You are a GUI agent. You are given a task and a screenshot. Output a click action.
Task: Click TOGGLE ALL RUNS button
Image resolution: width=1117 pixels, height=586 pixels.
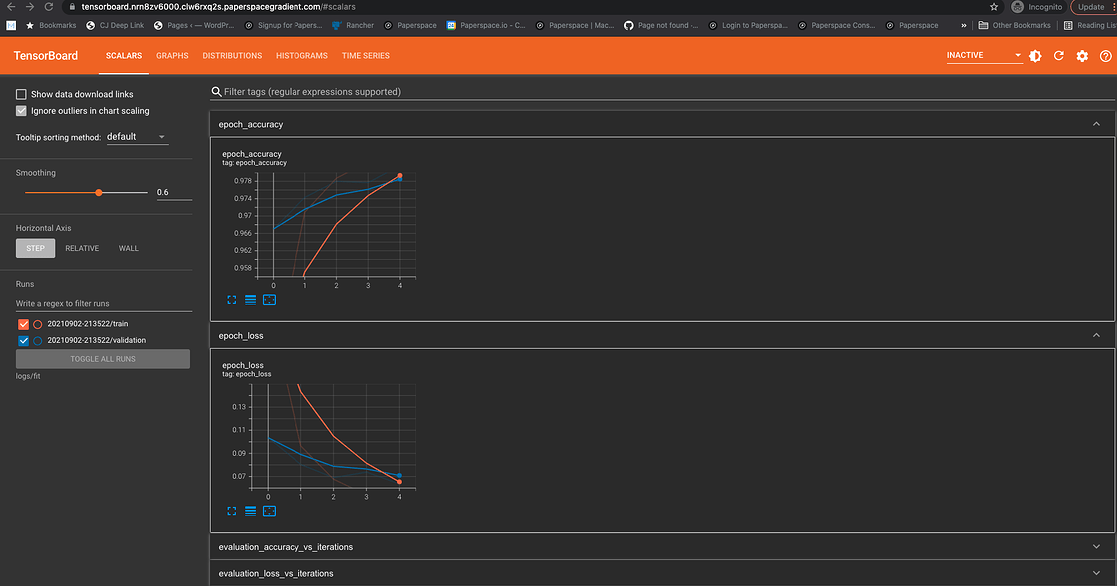coord(103,359)
